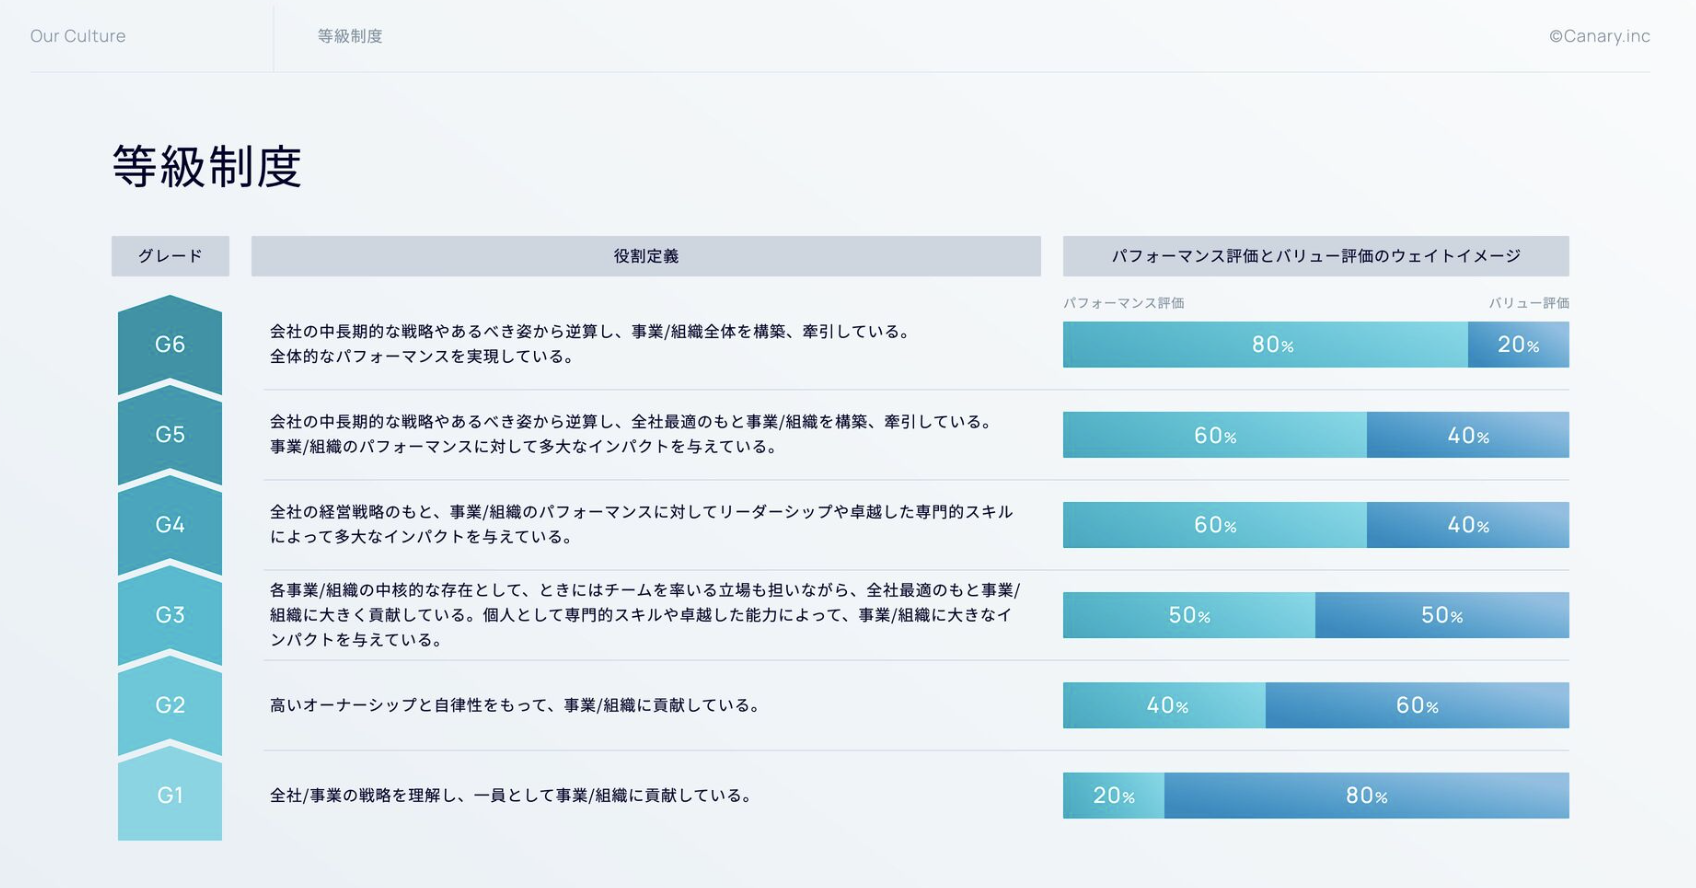Click the G2 role definition text

[517, 705]
